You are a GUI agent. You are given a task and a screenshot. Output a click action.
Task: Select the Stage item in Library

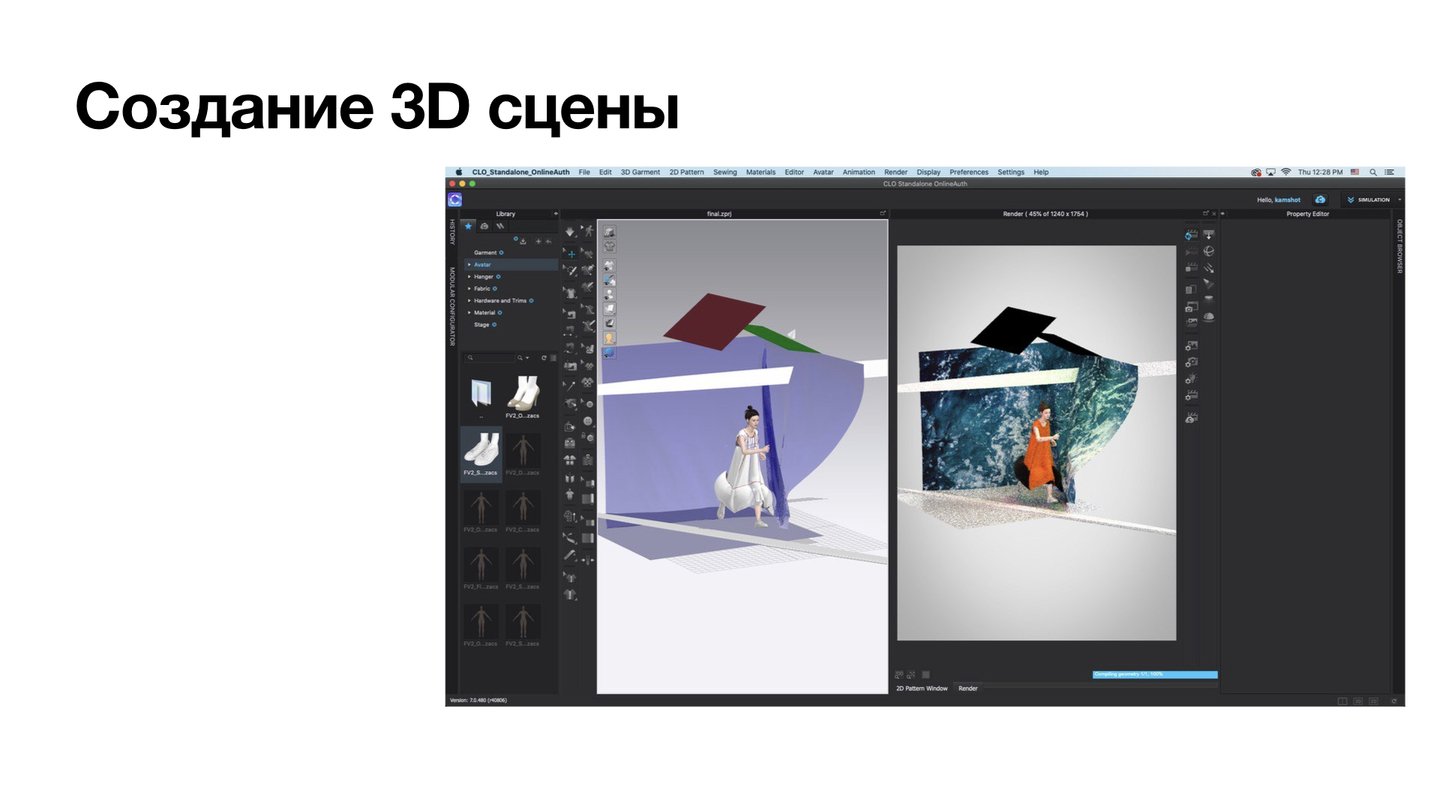(x=482, y=325)
